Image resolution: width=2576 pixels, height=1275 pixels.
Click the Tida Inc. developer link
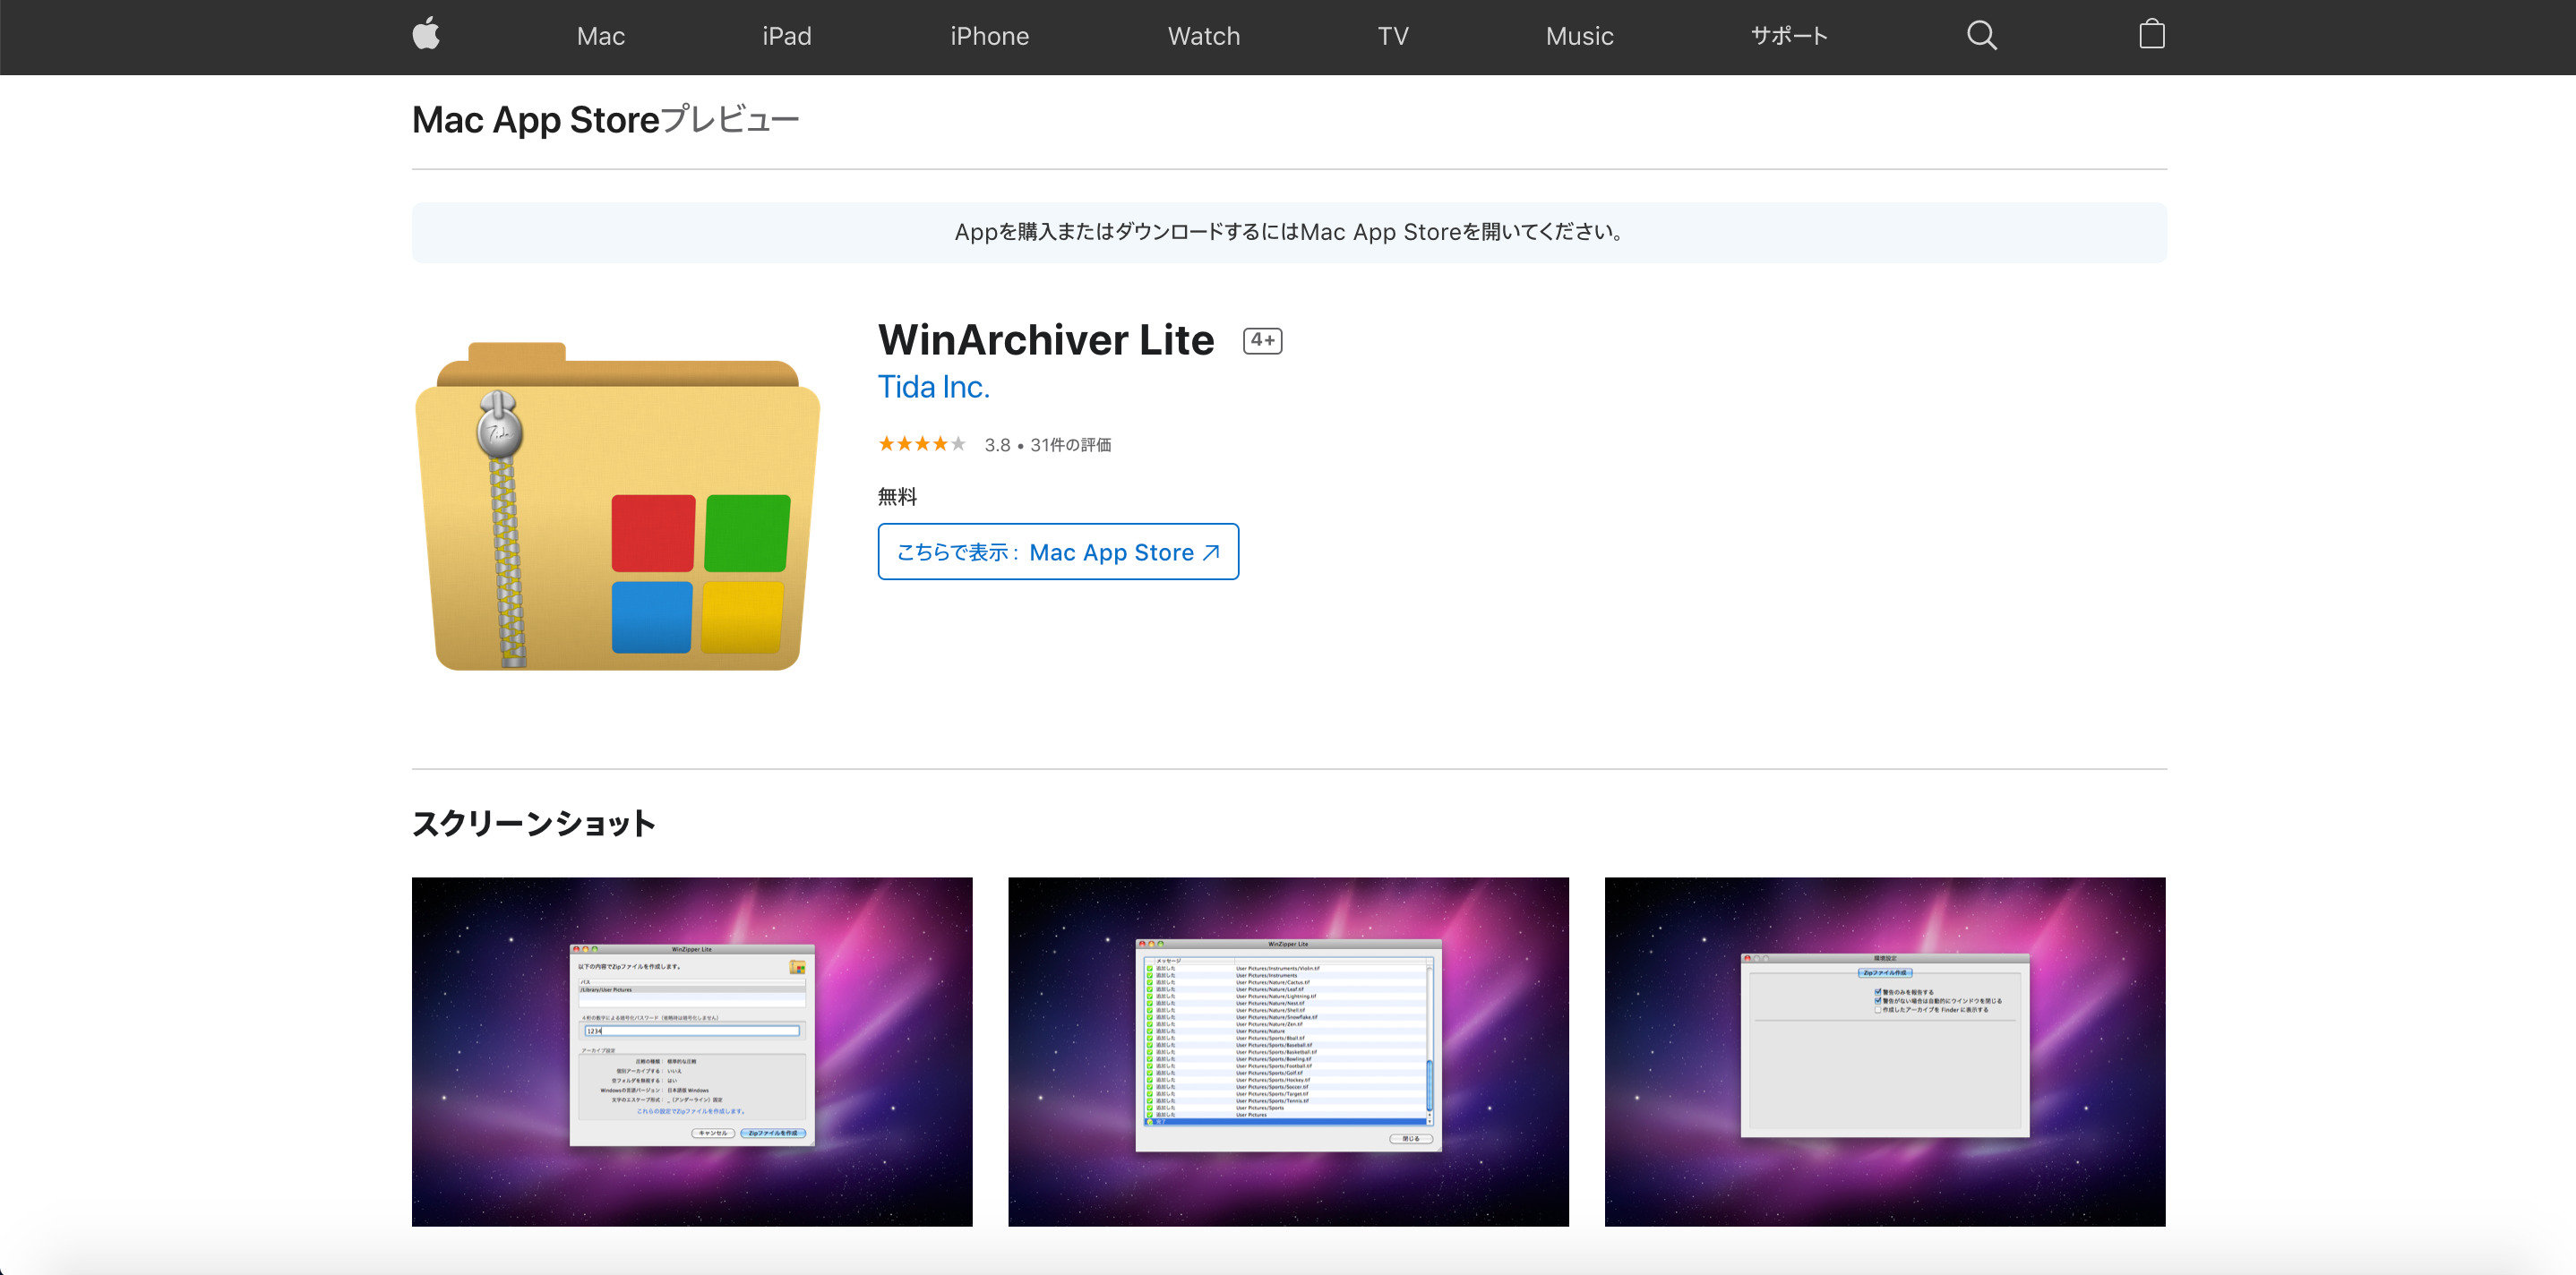coord(933,387)
